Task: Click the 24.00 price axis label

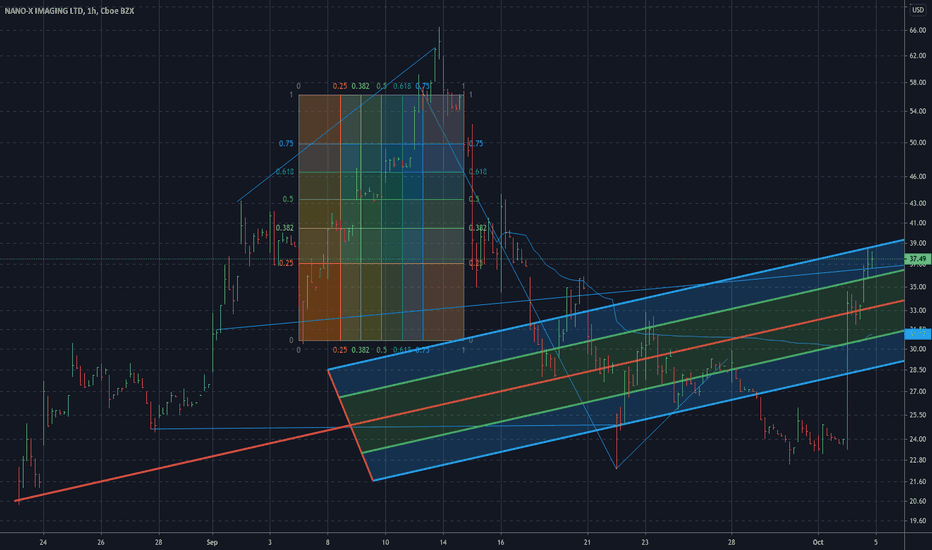Action: 917,439
